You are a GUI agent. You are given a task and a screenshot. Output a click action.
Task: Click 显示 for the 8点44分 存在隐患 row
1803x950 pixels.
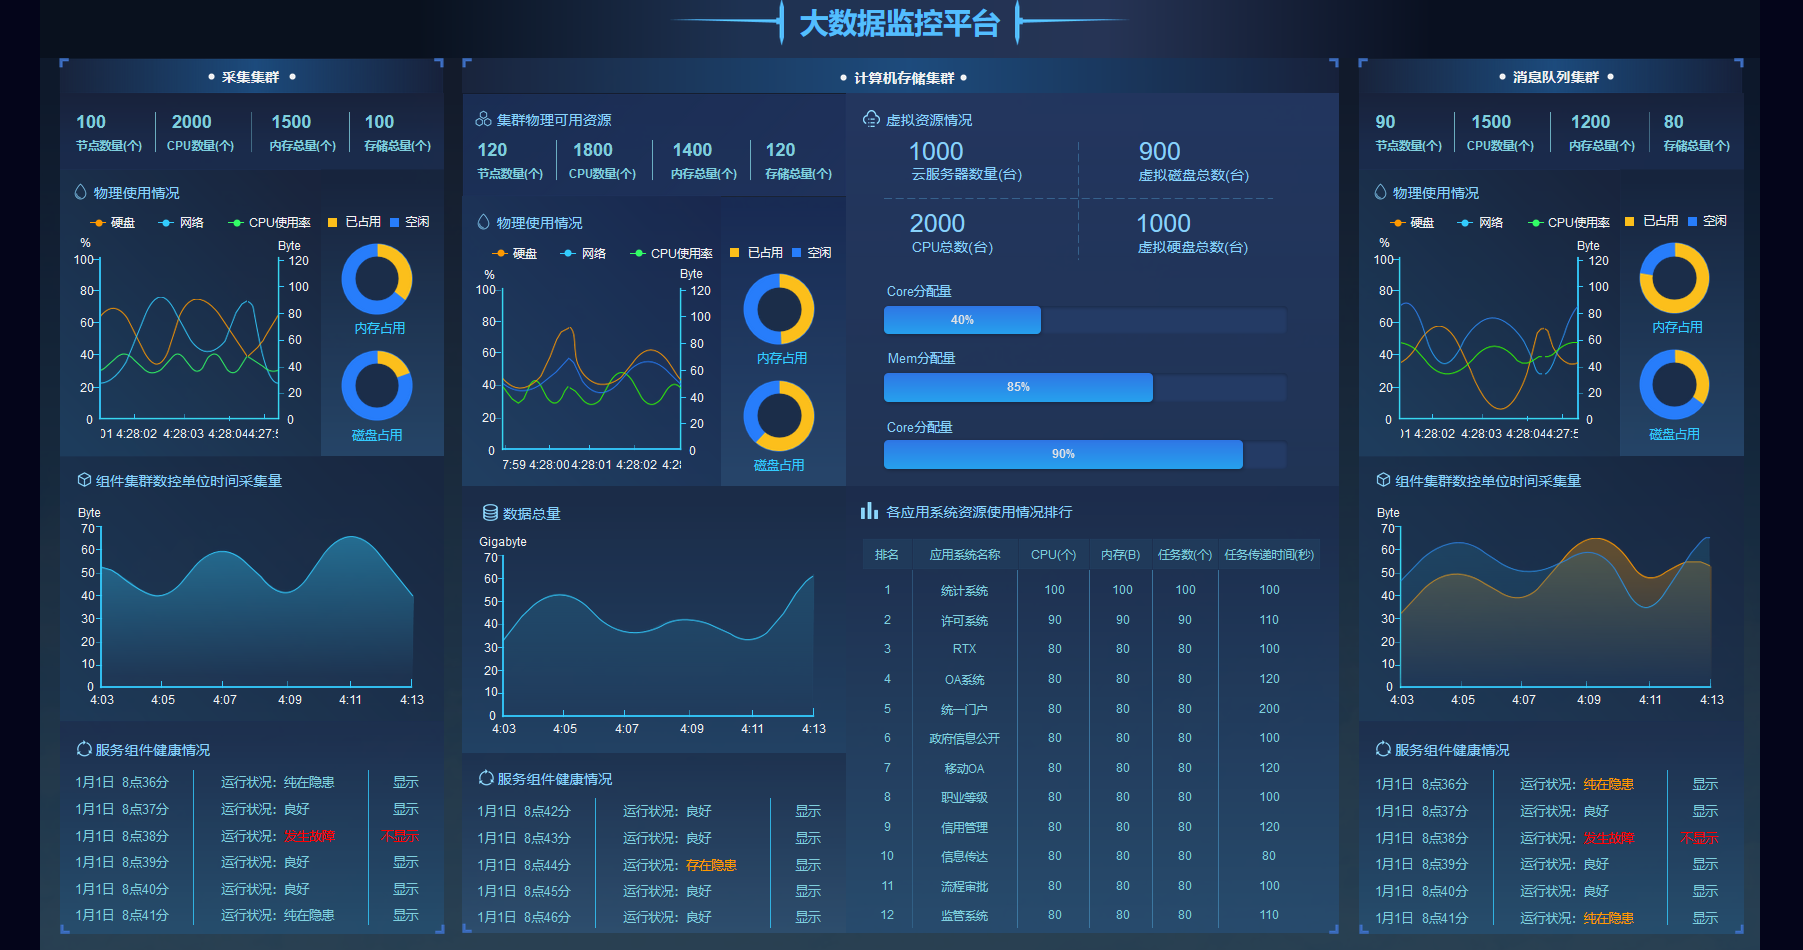click(x=808, y=865)
